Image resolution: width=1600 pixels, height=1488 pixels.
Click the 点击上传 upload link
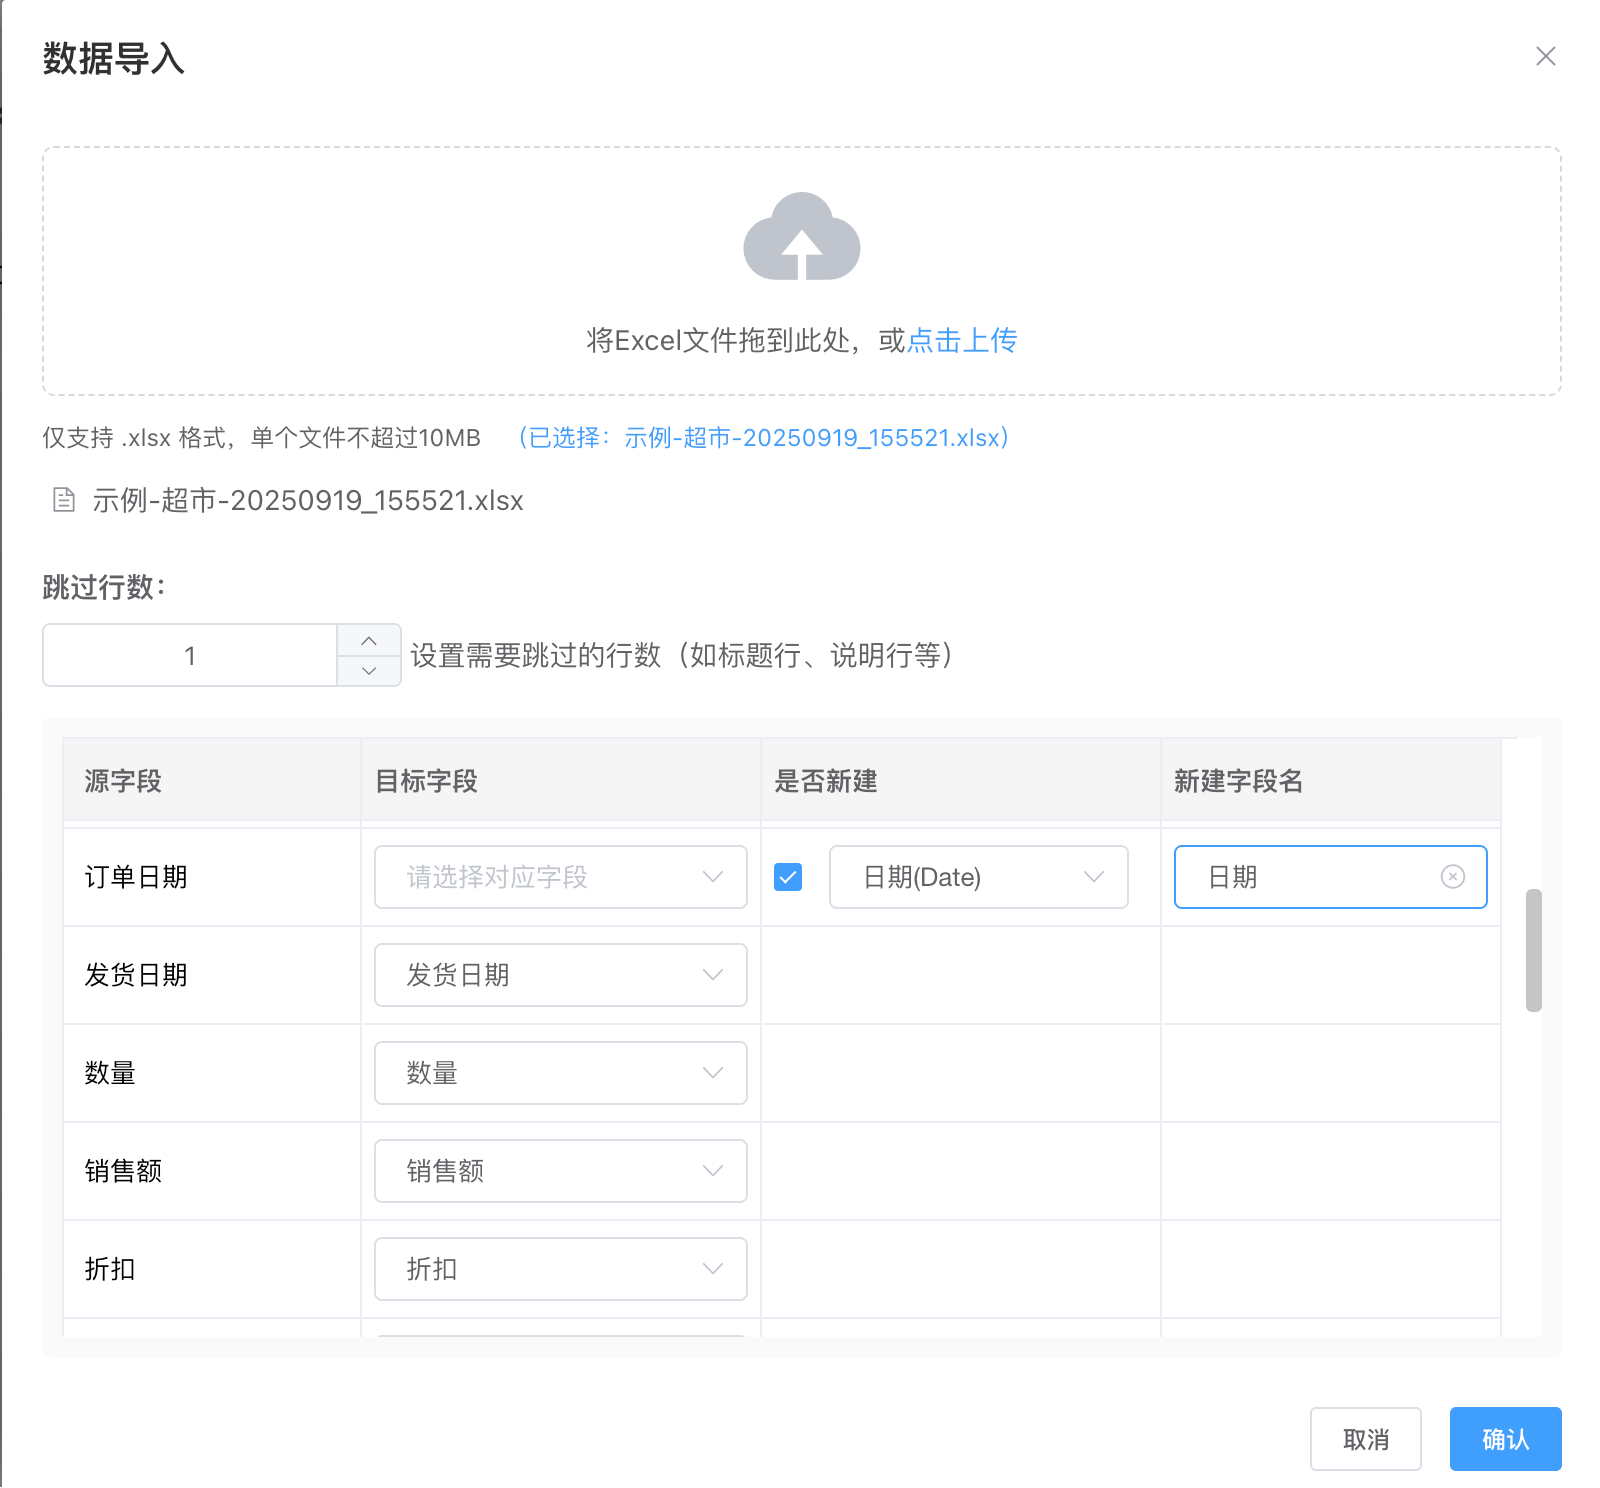pyautogui.click(x=961, y=341)
